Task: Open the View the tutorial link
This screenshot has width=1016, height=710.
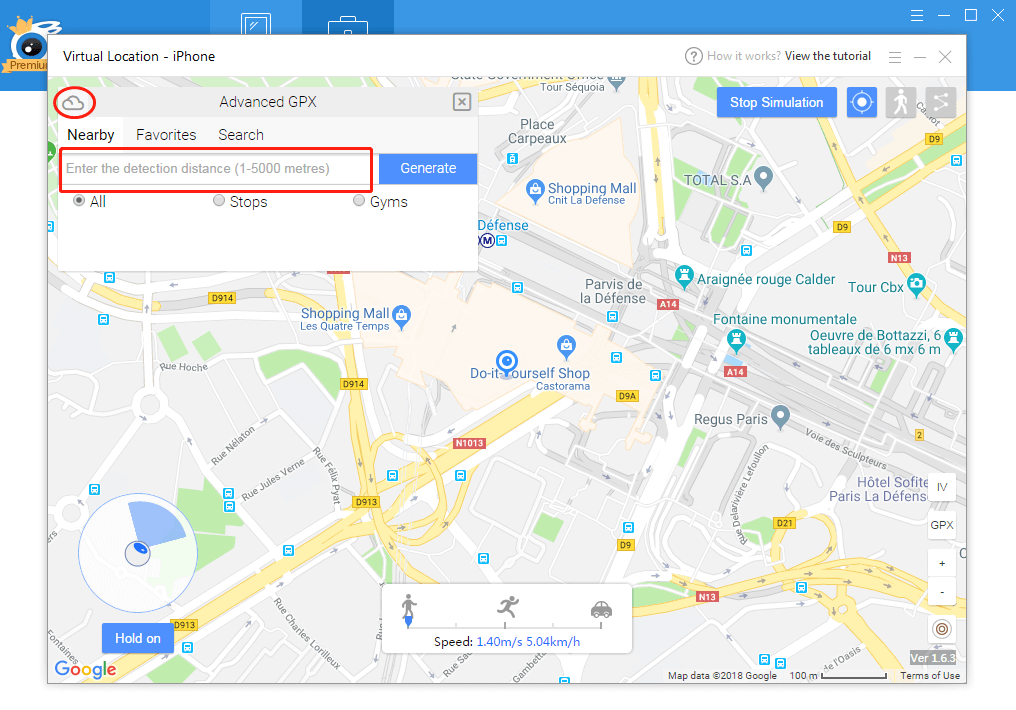Action: (x=827, y=56)
